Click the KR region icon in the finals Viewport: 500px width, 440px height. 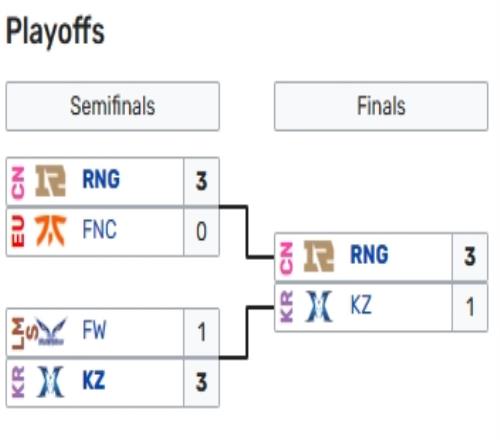286,307
